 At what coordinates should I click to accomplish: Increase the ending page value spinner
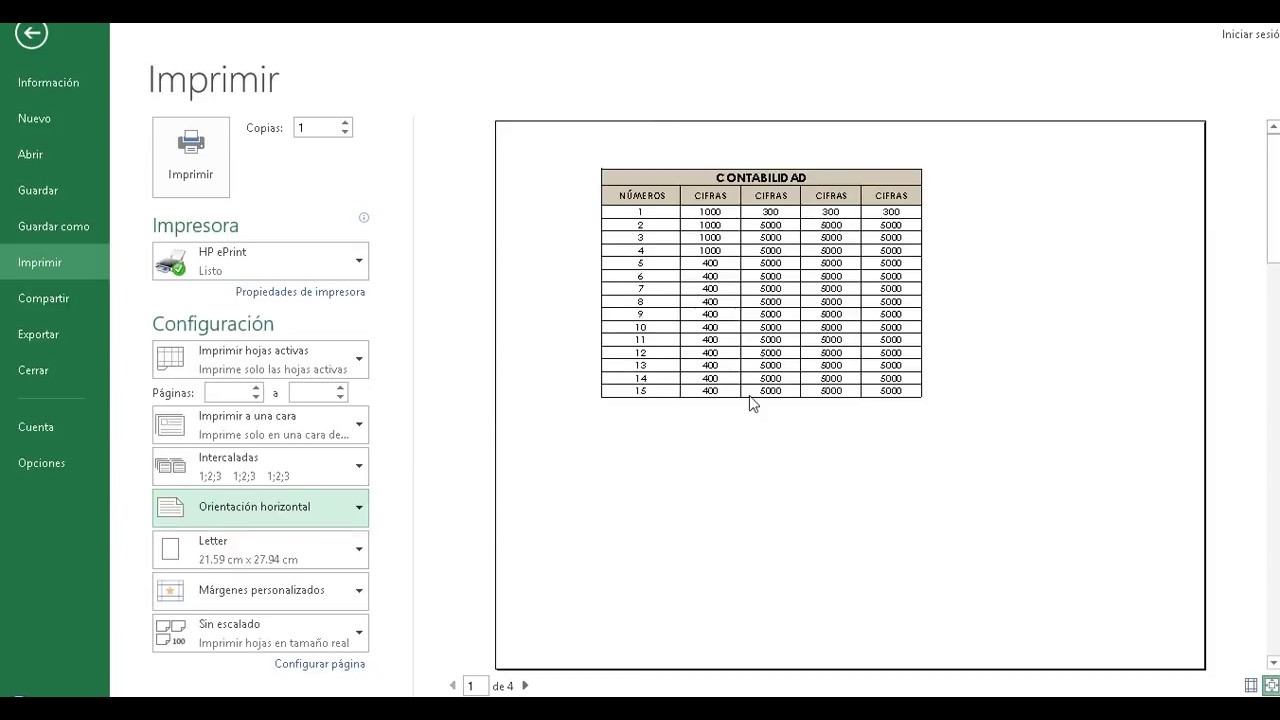click(340, 388)
